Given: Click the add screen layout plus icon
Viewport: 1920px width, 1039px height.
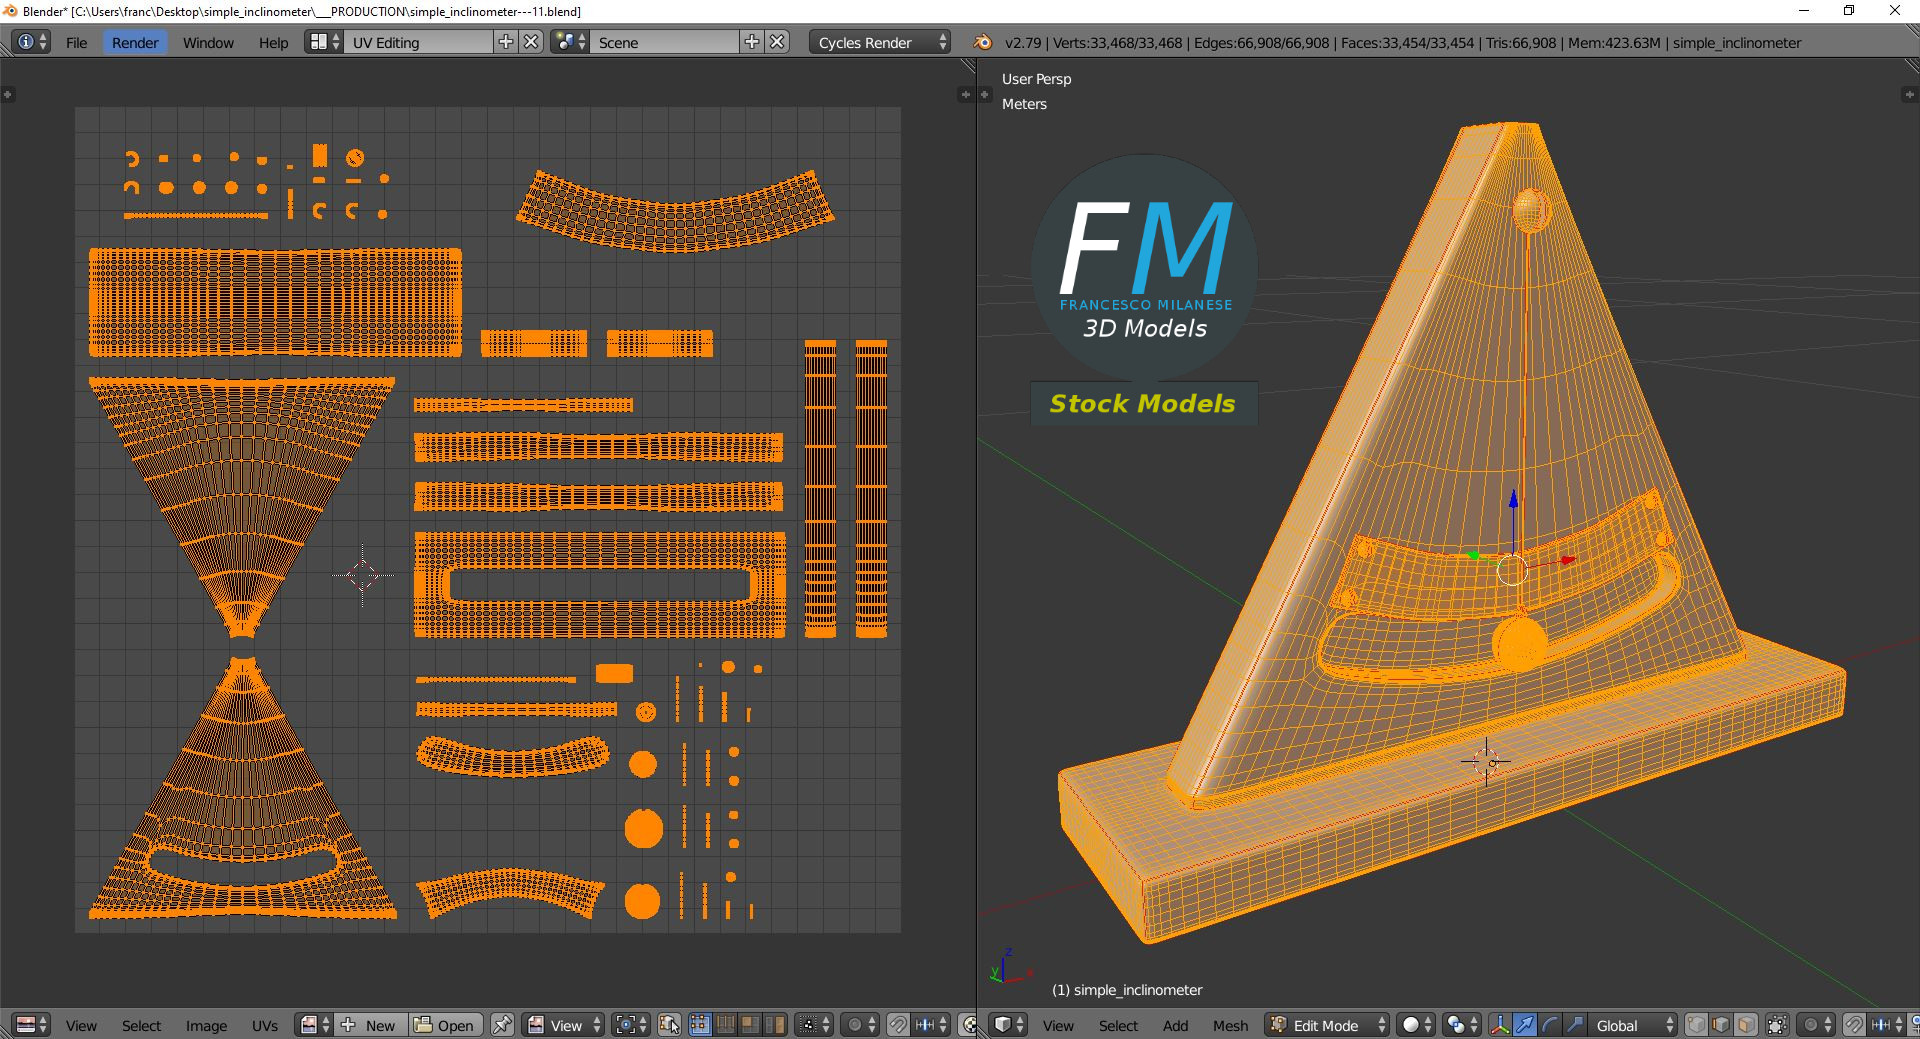Looking at the screenshot, I should click(506, 42).
